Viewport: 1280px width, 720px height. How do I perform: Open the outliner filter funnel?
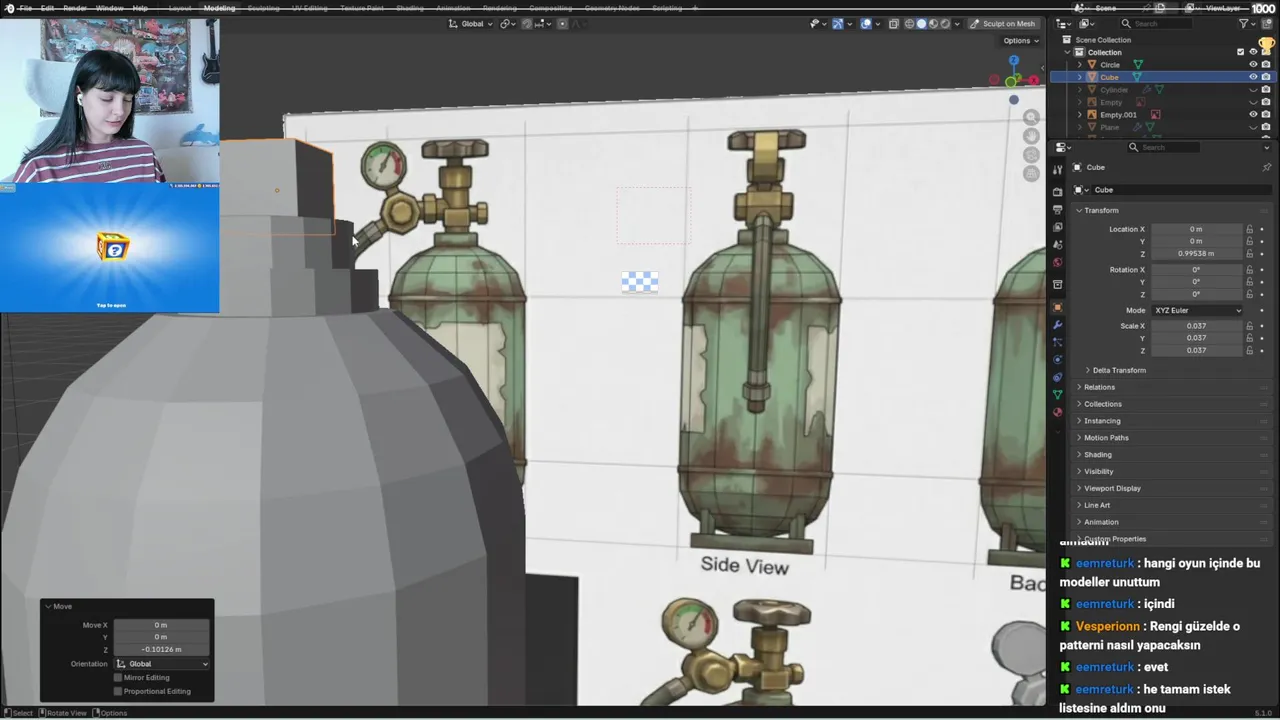pyautogui.click(x=1244, y=24)
